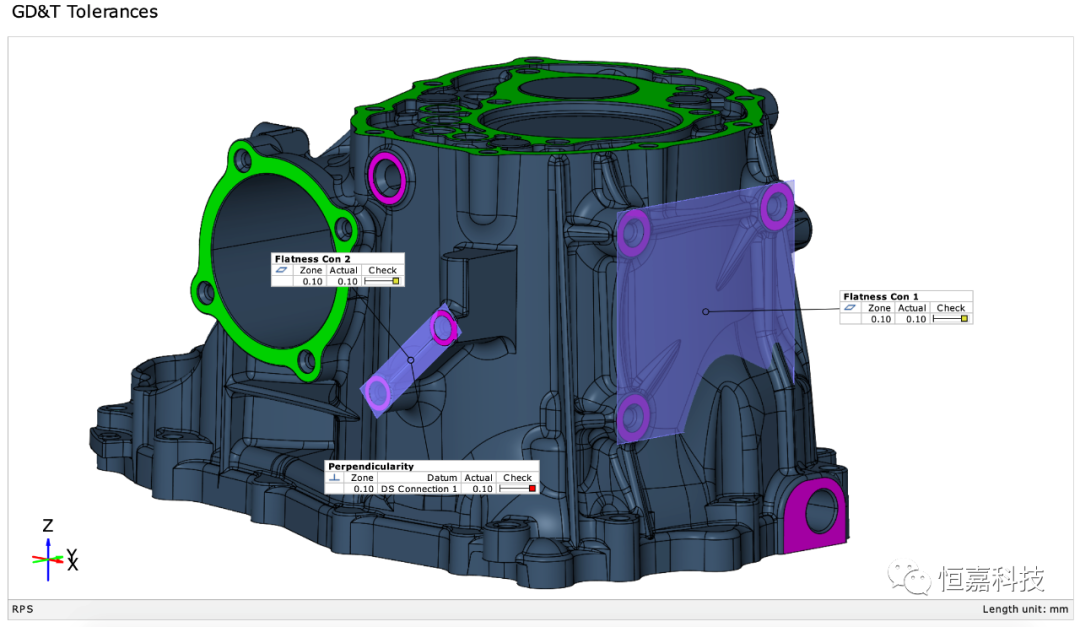Select the Flatness Con 1 label title
Viewport: 1080px width, 627px height.
pos(880,296)
